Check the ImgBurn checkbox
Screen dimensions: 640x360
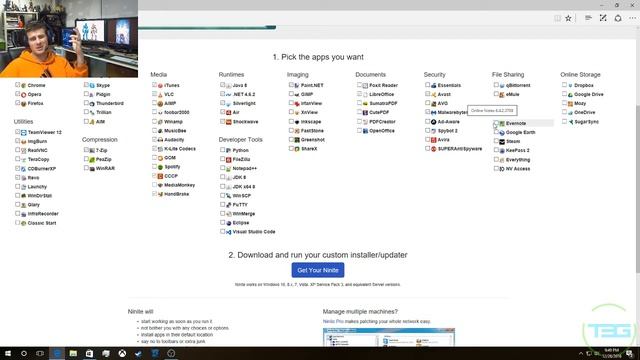point(18,141)
